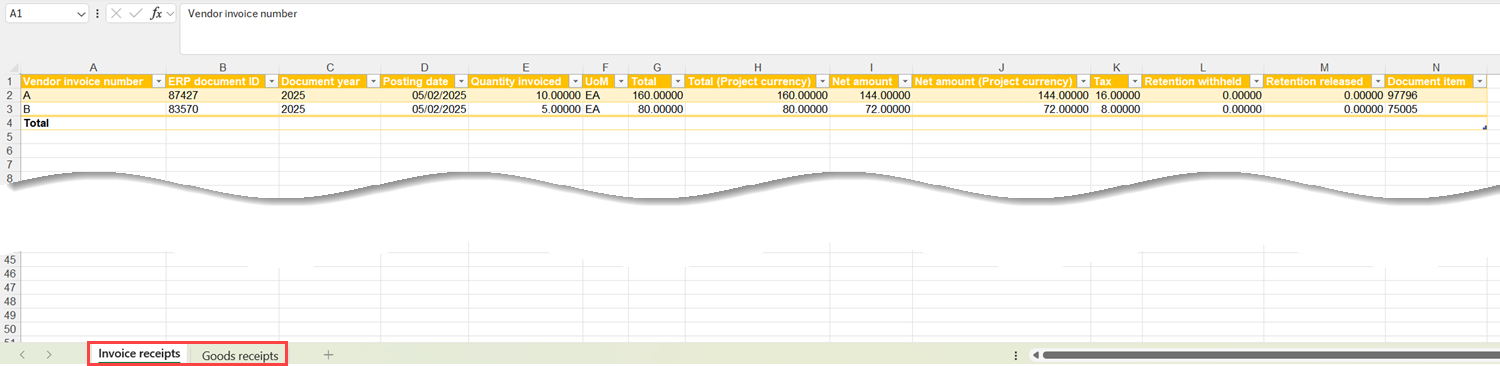
Task: Select row 3 header
Action: click(10, 109)
